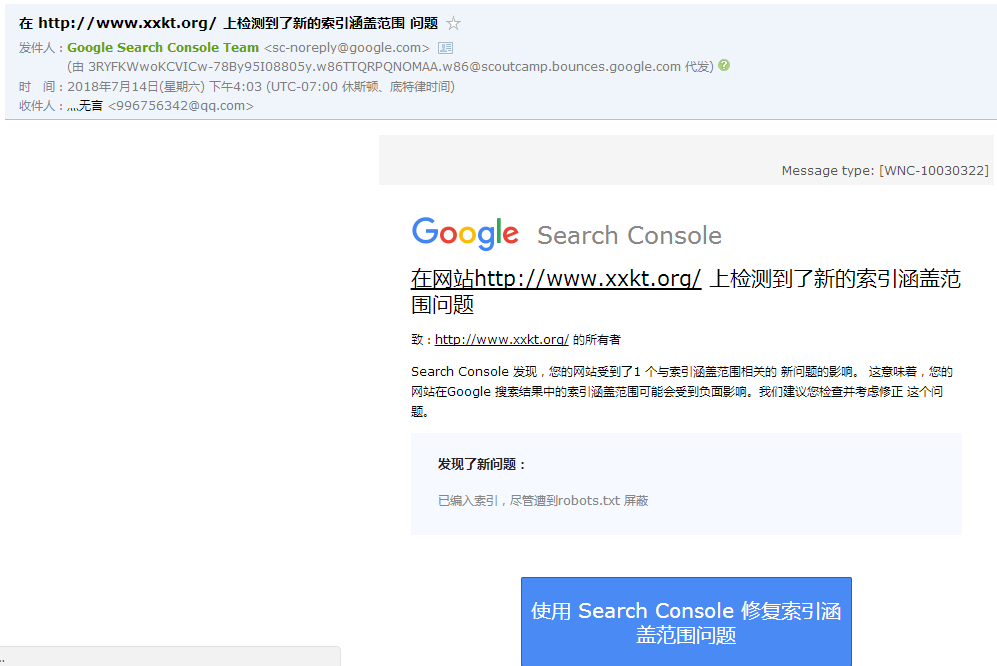Image resolution: width=997 pixels, height=666 pixels.
Task: Click sender name Google Search Console Team
Action: coord(163,48)
